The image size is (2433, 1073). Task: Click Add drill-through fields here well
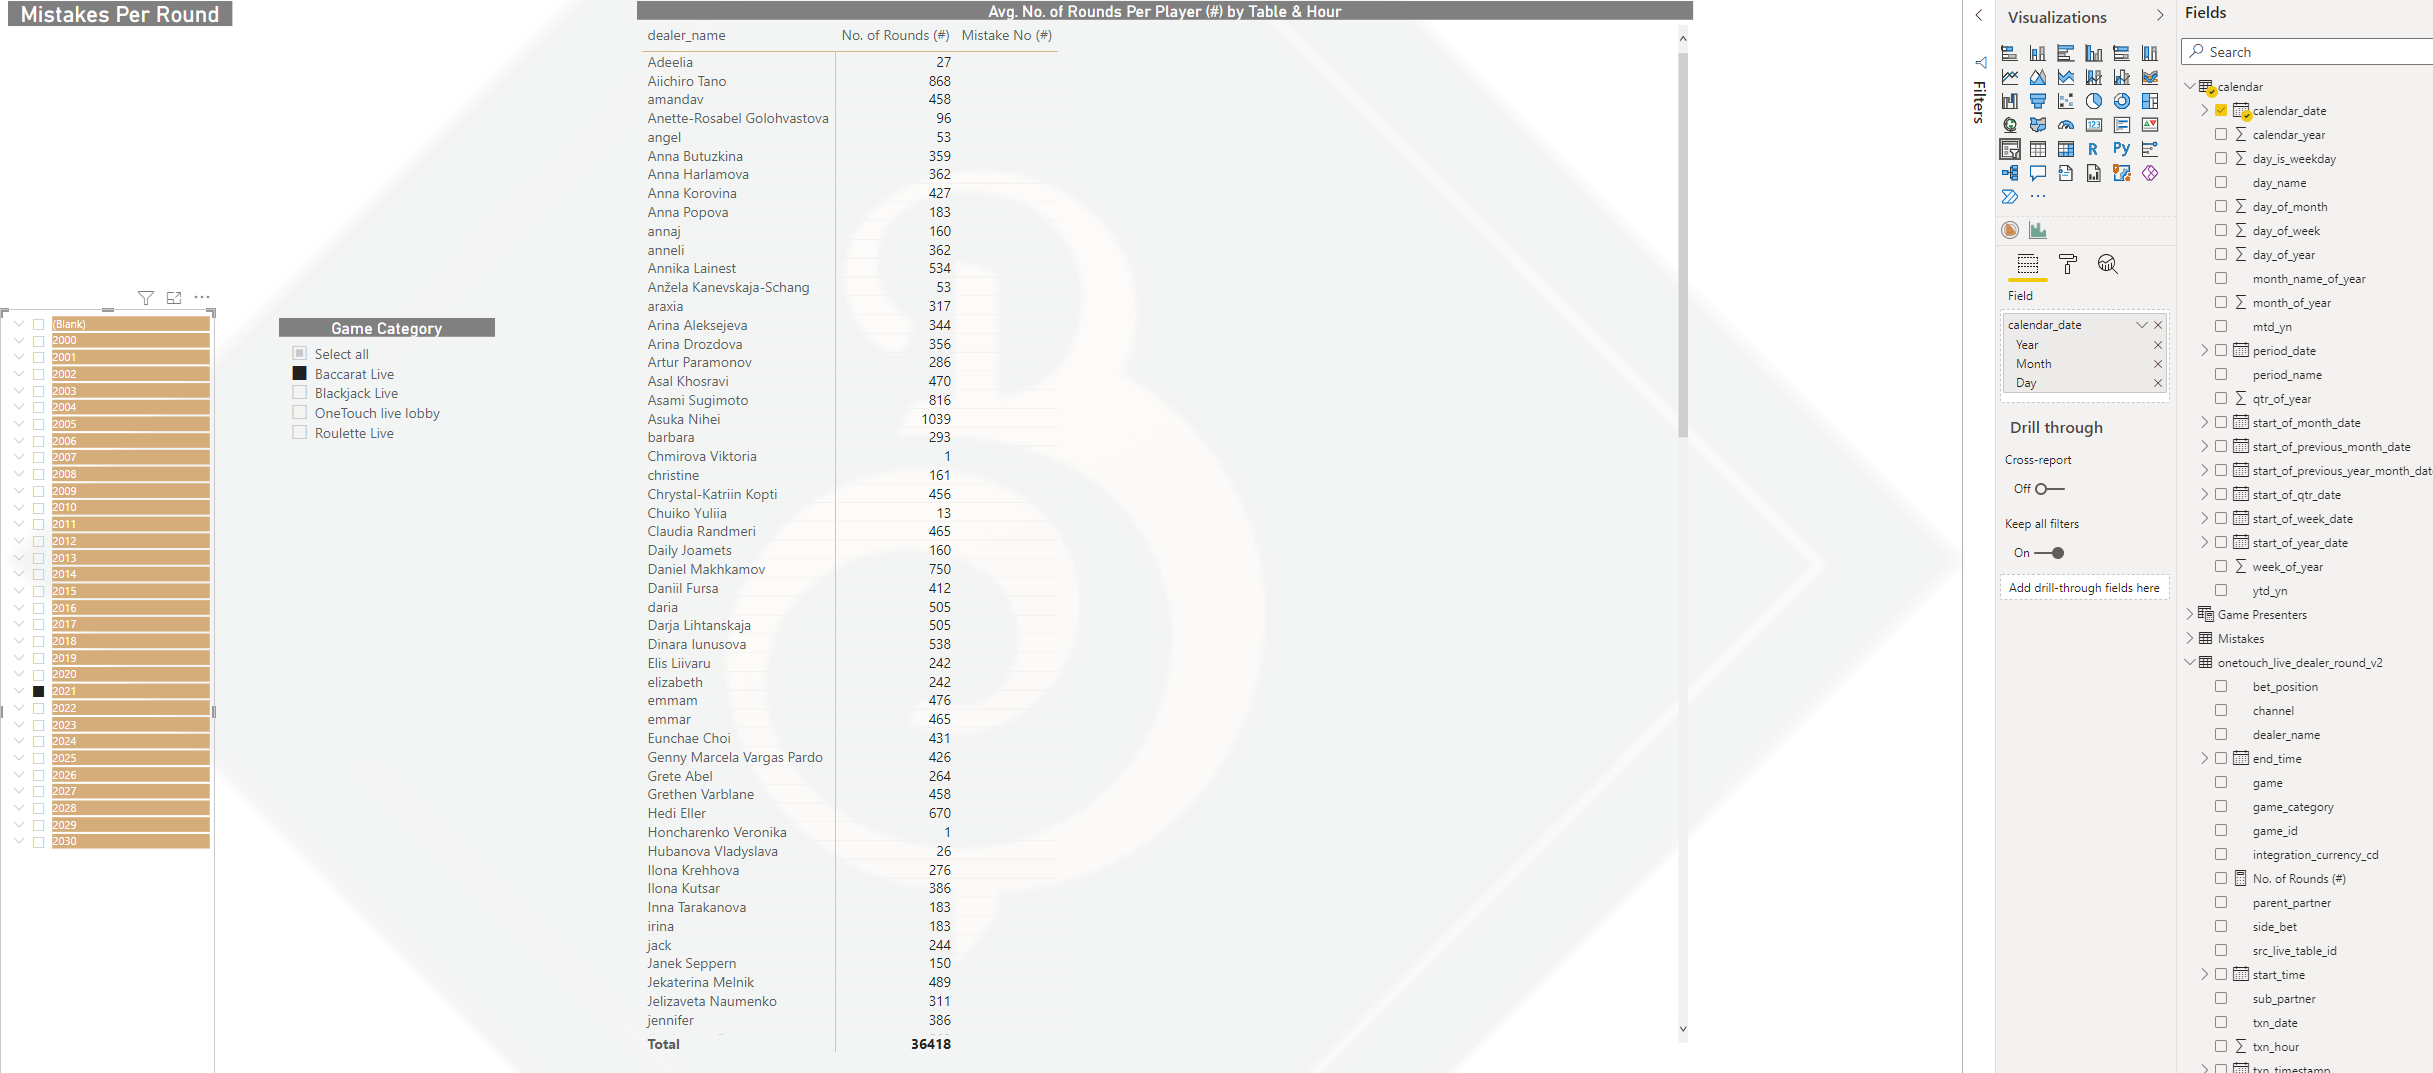coord(2084,588)
